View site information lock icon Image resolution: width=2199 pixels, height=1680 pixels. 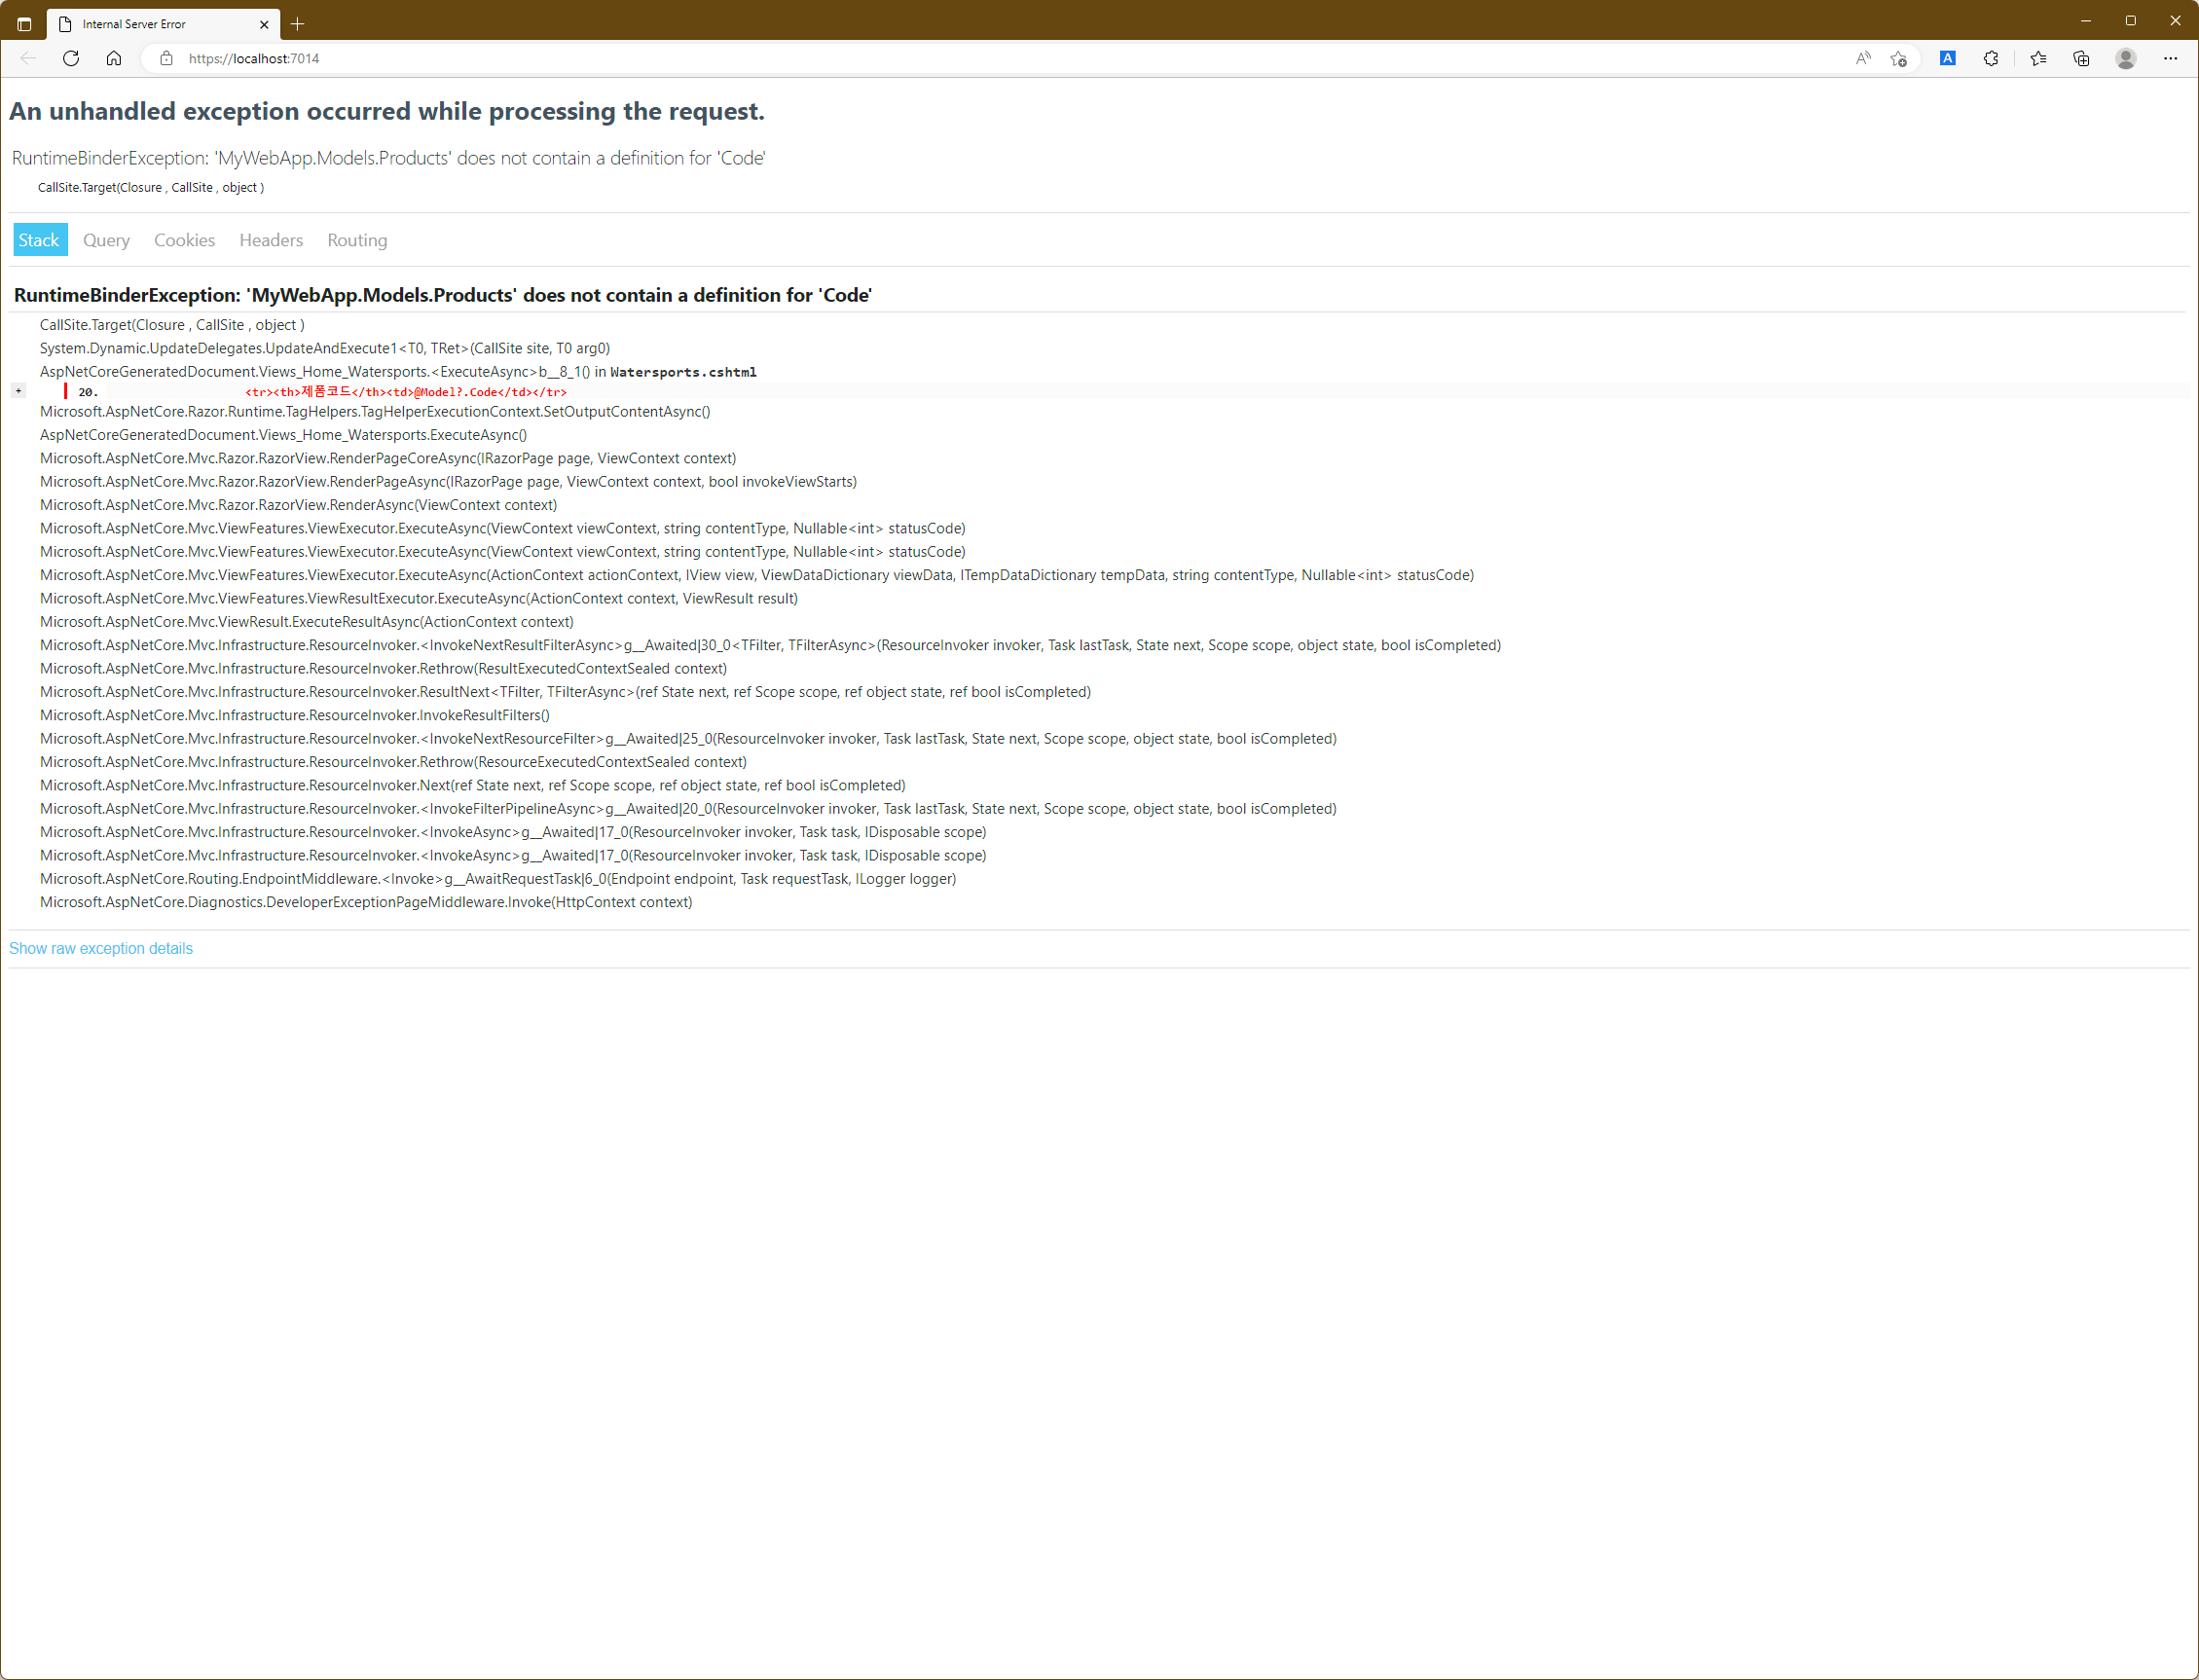click(167, 58)
